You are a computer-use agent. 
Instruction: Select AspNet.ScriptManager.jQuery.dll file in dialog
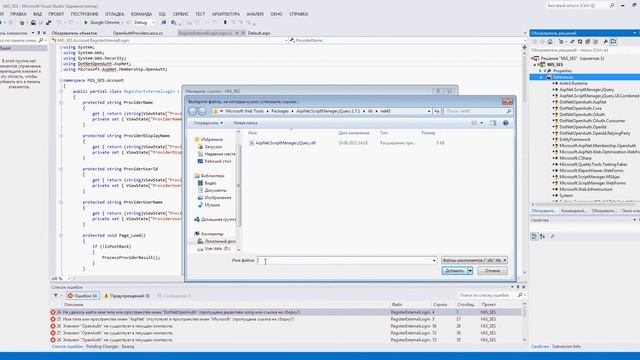click(285, 143)
